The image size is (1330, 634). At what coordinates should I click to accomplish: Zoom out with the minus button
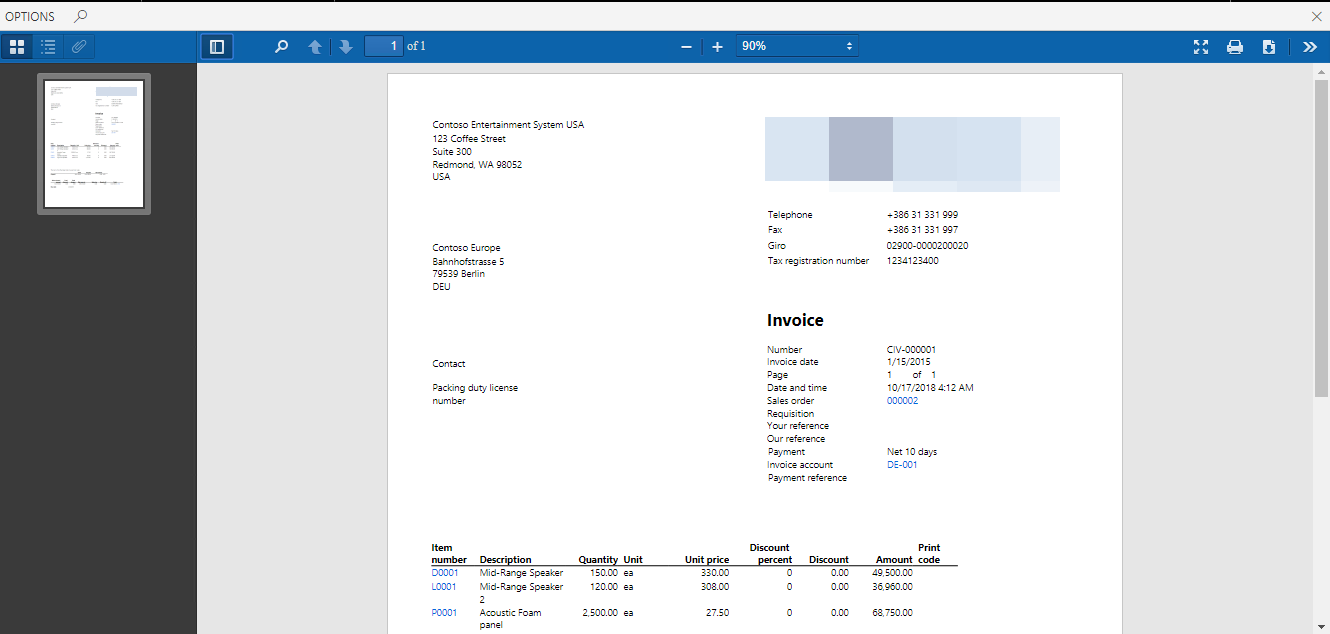click(x=686, y=46)
